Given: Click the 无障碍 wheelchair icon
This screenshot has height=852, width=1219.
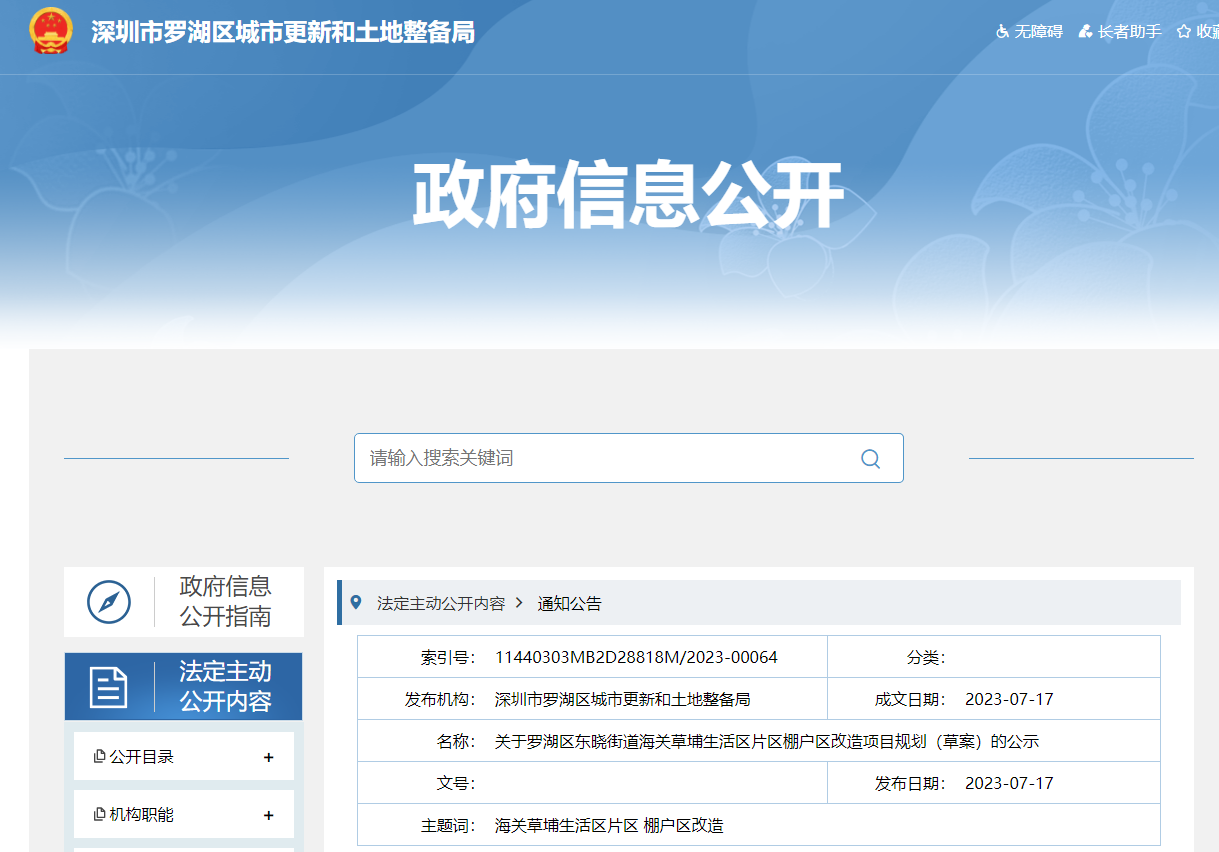Looking at the screenshot, I should click(x=1002, y=32).
